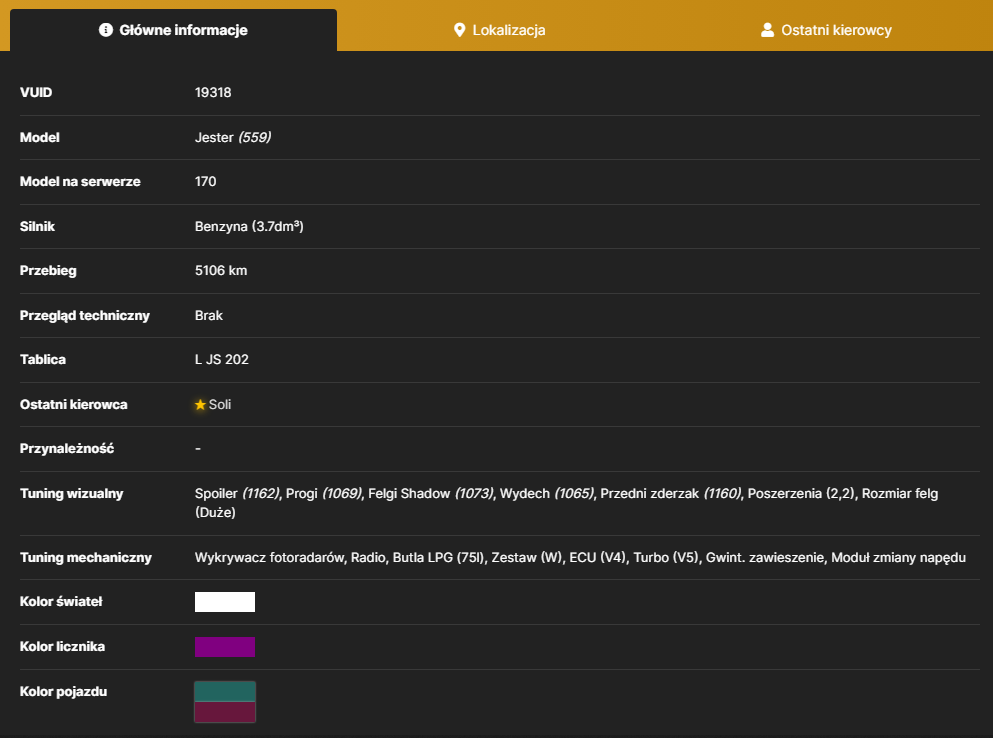The width and height of the screenshot is (993, 738).
Task: Open the Ostatni kierowcy tab
Action: coord(826,30)
